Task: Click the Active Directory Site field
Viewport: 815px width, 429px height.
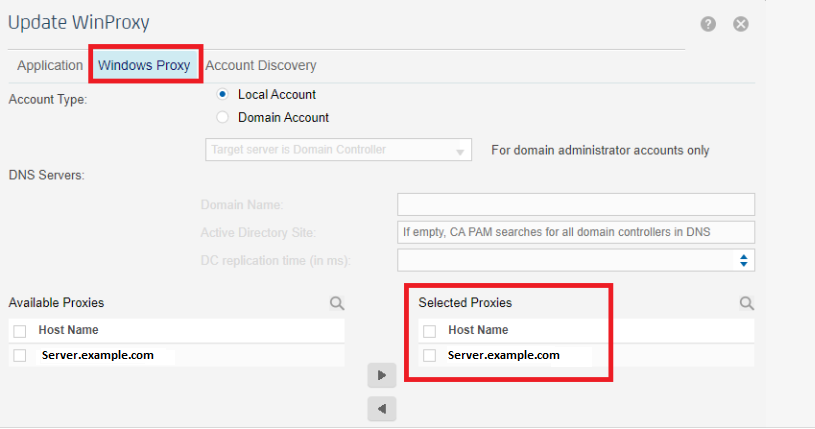Action: (x=575, y=232)
